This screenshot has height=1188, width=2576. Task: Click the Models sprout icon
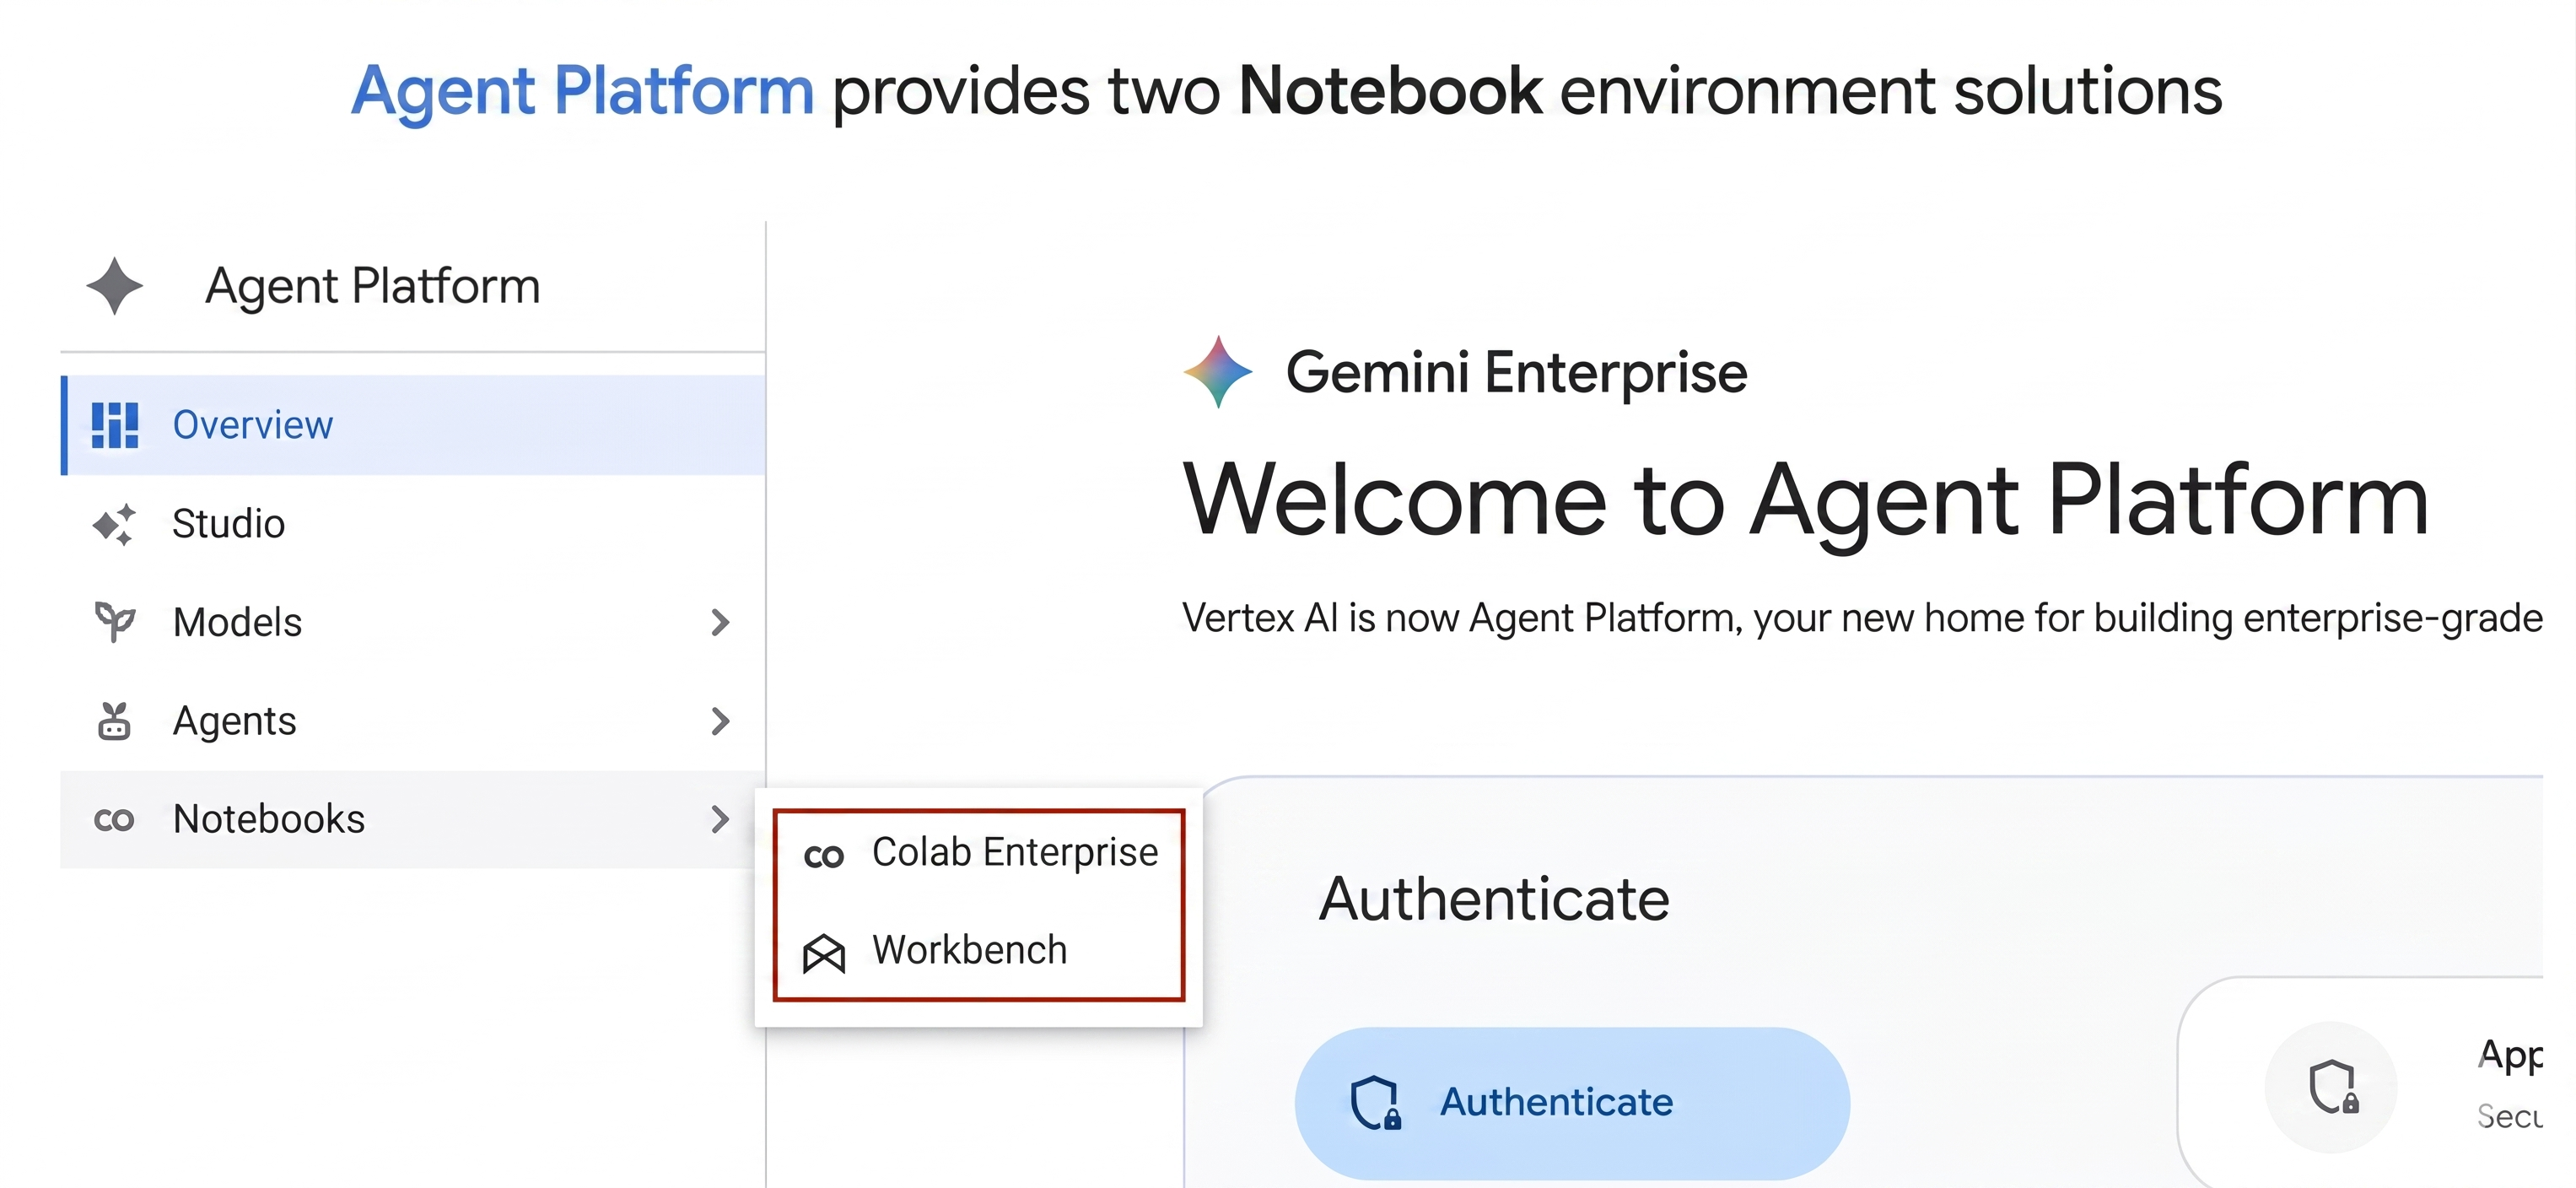115,622
